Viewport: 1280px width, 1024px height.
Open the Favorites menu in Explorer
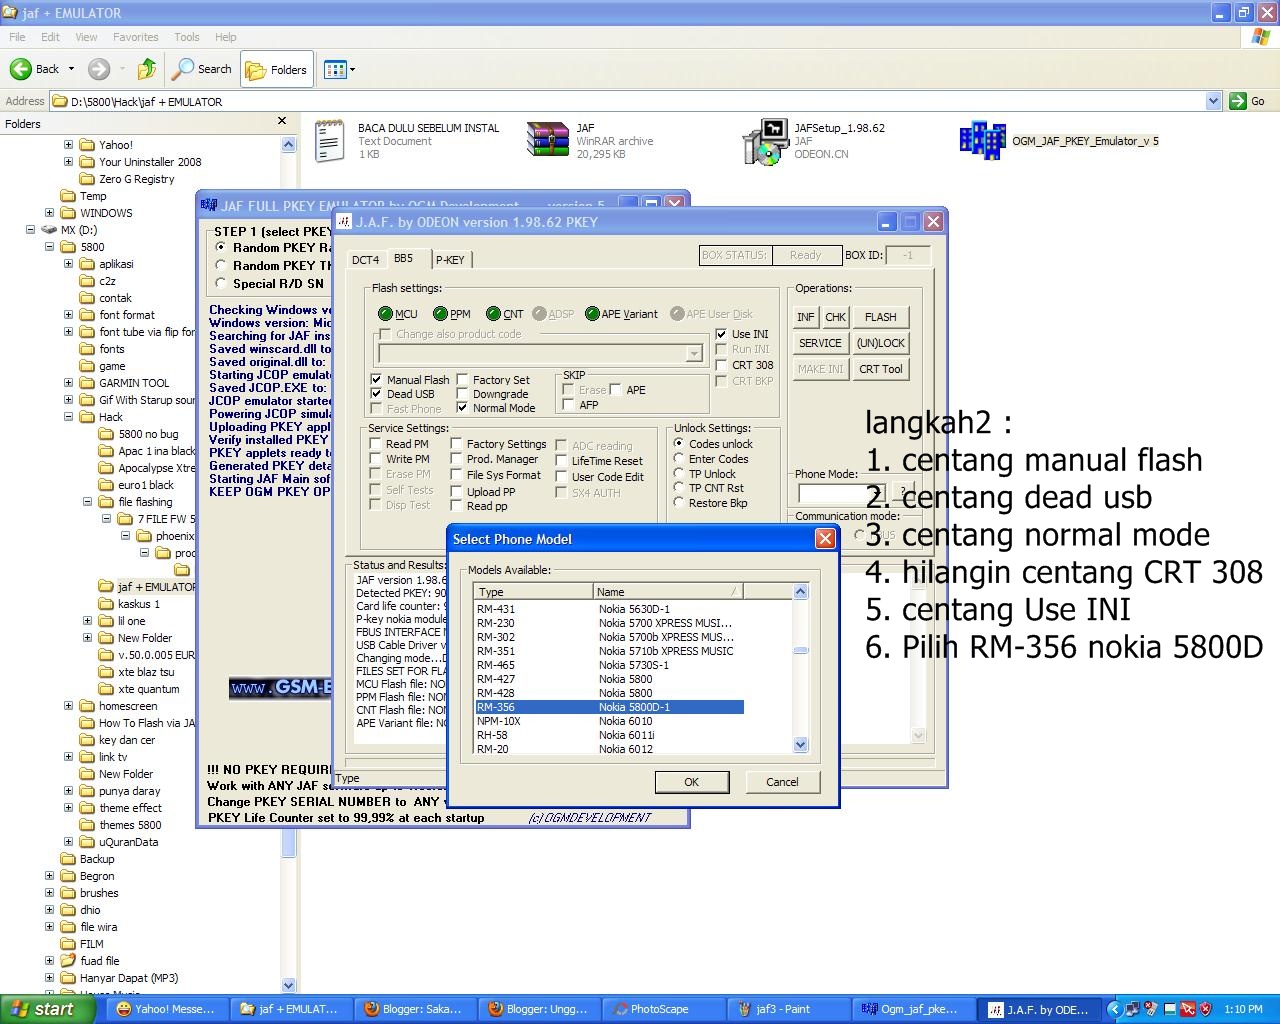coord(136,37)
